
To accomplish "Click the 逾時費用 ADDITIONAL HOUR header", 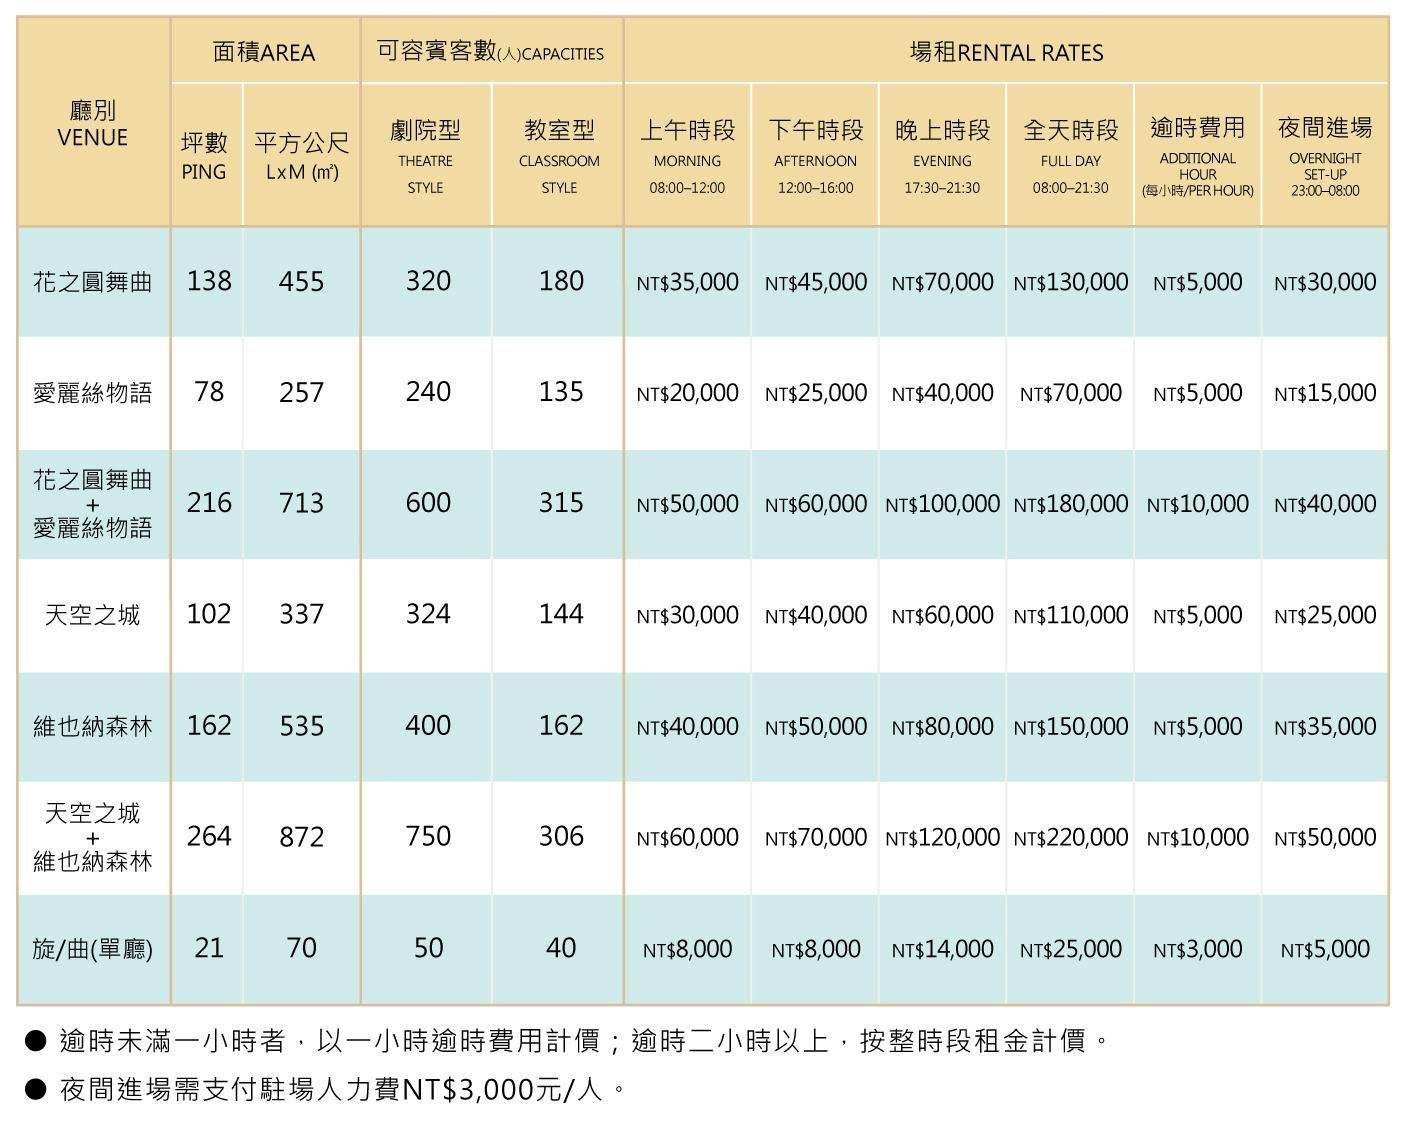I will point(1197,155).
